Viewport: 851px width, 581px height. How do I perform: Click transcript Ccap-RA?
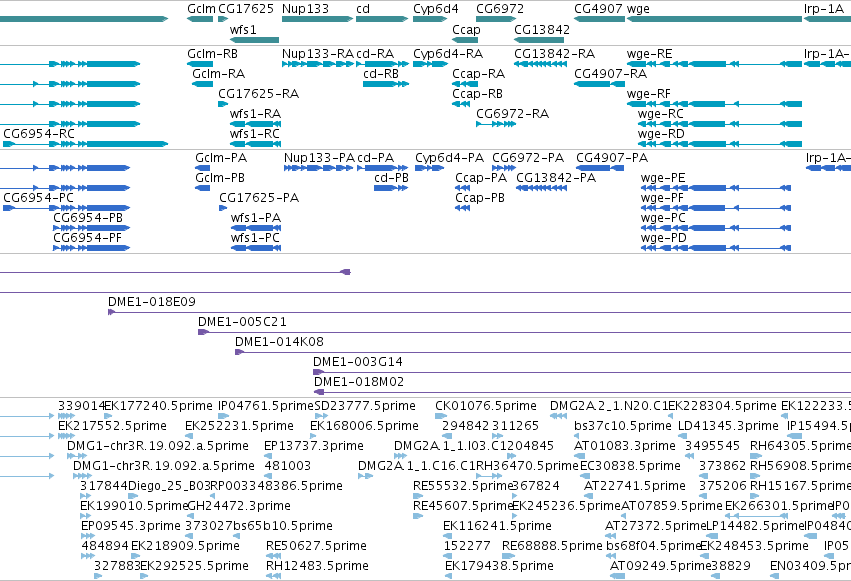pyautogui.click(x=478, y=74)
